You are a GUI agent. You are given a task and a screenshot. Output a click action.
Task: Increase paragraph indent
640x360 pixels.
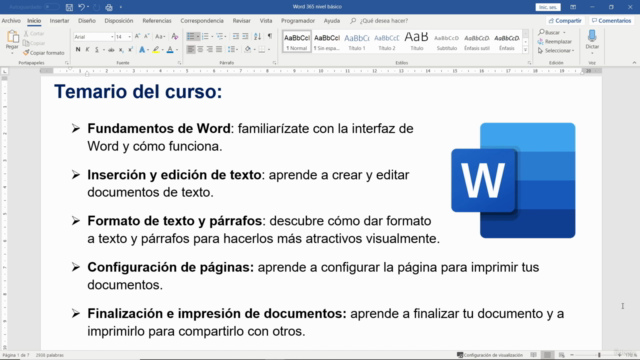(245, 36)
